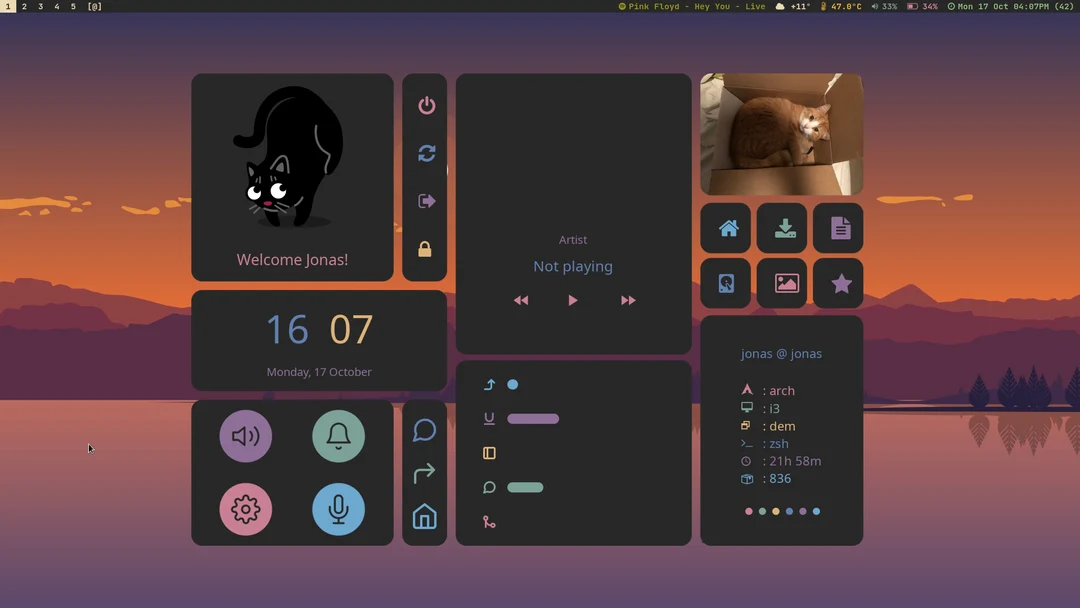Click the cat photo thumbnail
Screen dimensions: 1080x608
pyautogui.click(x=781, y=133)
